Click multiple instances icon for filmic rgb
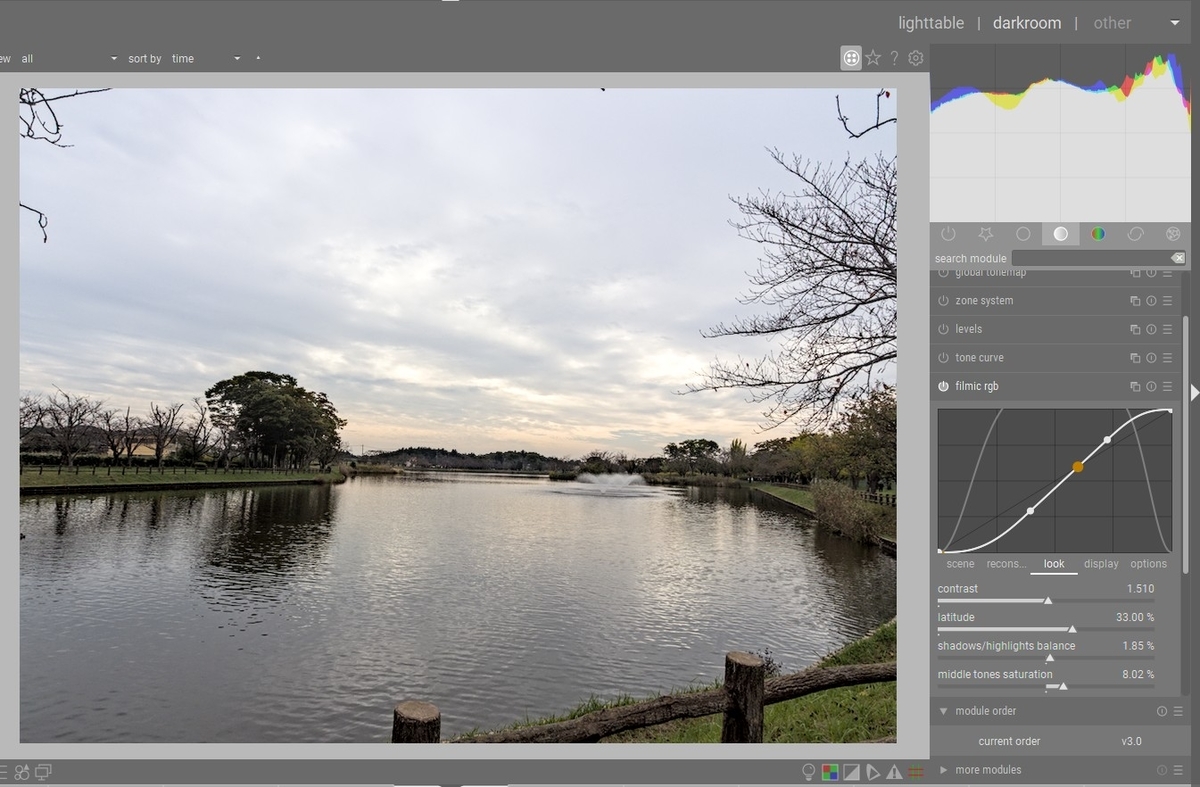This screenshot has width=1200, height=787. (1135, 386)
